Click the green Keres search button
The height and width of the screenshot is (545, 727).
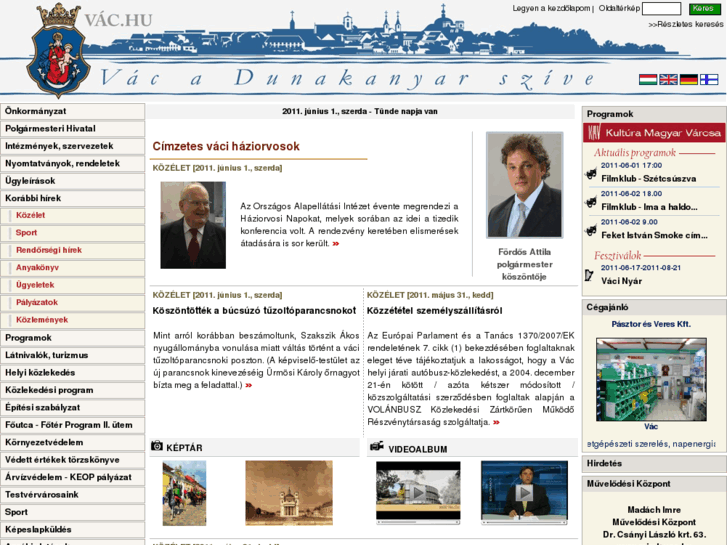704,8
